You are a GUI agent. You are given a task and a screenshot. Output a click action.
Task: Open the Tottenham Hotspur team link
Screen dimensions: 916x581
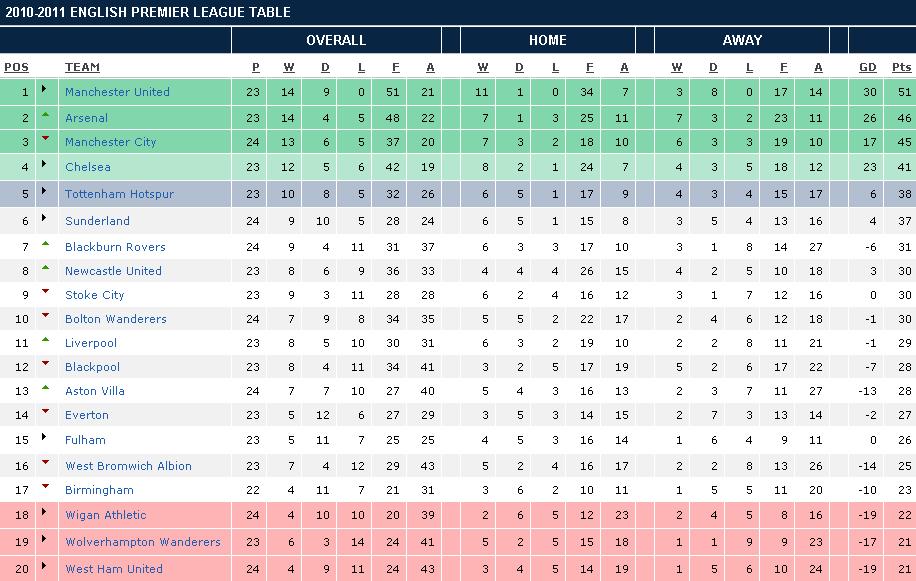[x=119, y=194]
